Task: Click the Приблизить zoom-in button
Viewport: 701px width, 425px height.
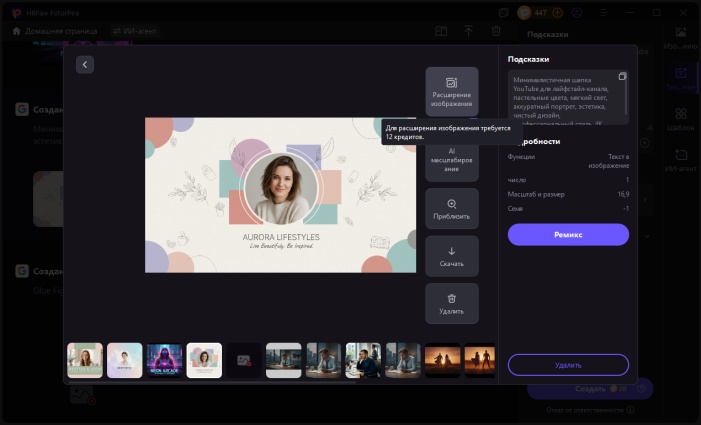Action: [451, 208]
